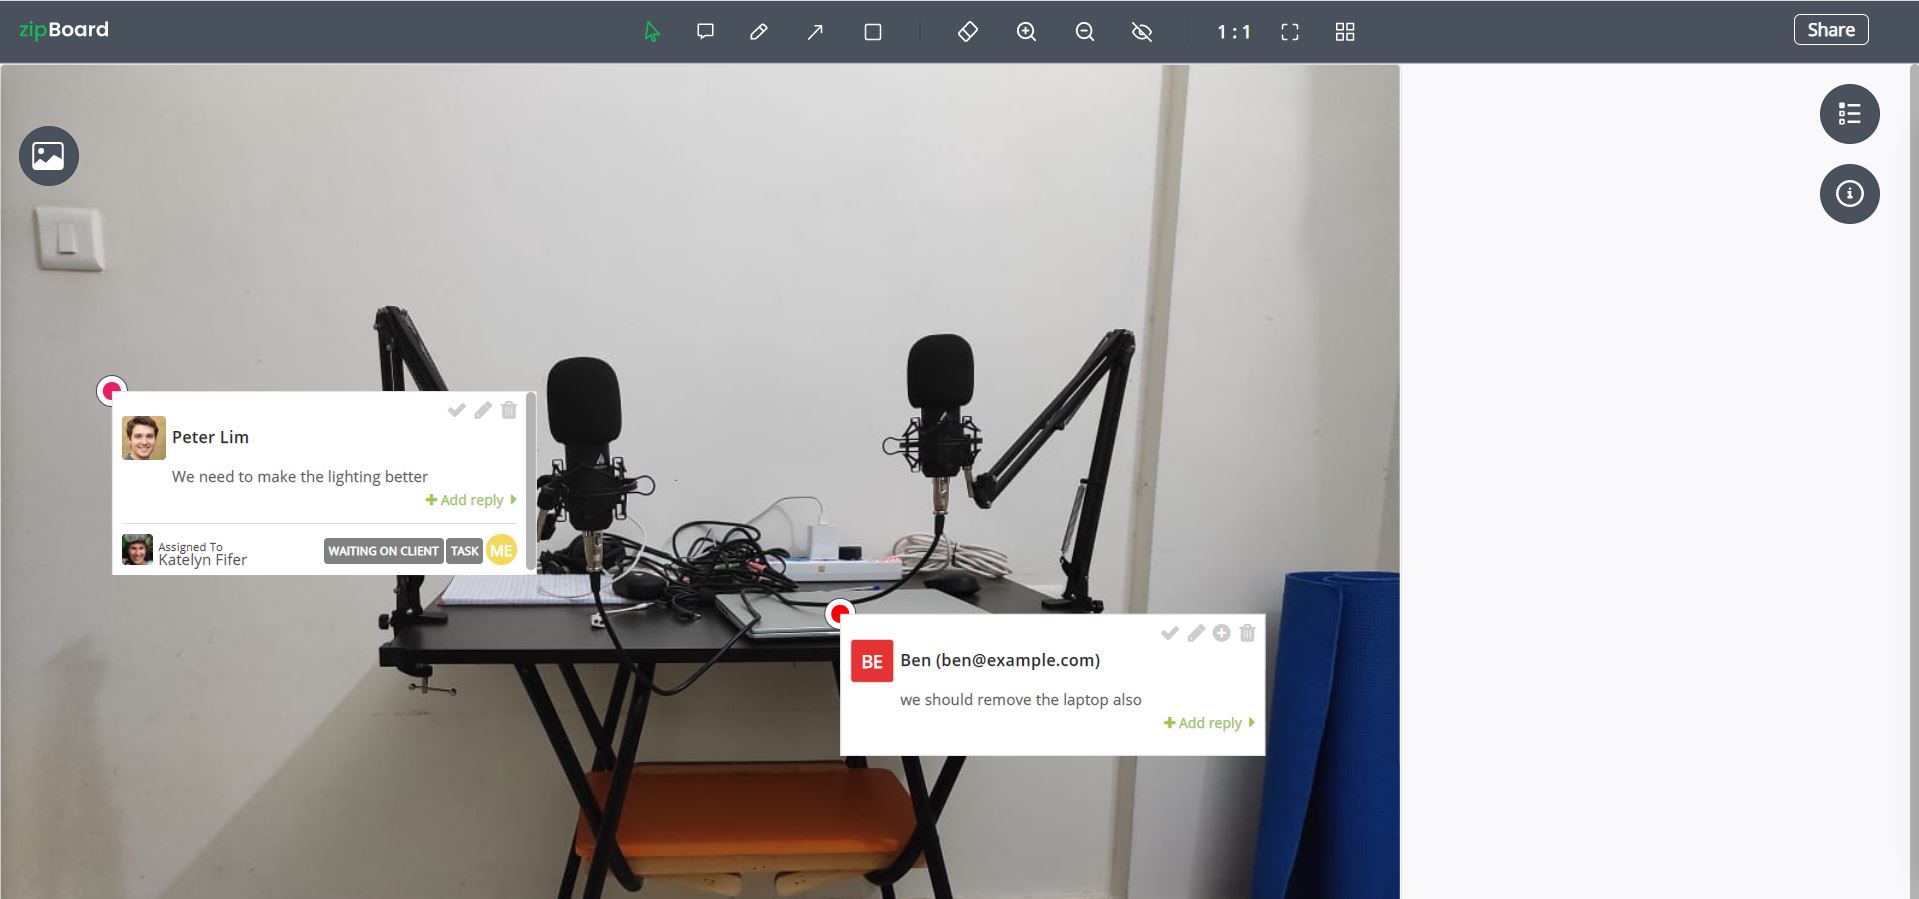Click the Assigned To Katelyn Fifer field
This screenshot has width=1919, height=899.
[185, 551]
